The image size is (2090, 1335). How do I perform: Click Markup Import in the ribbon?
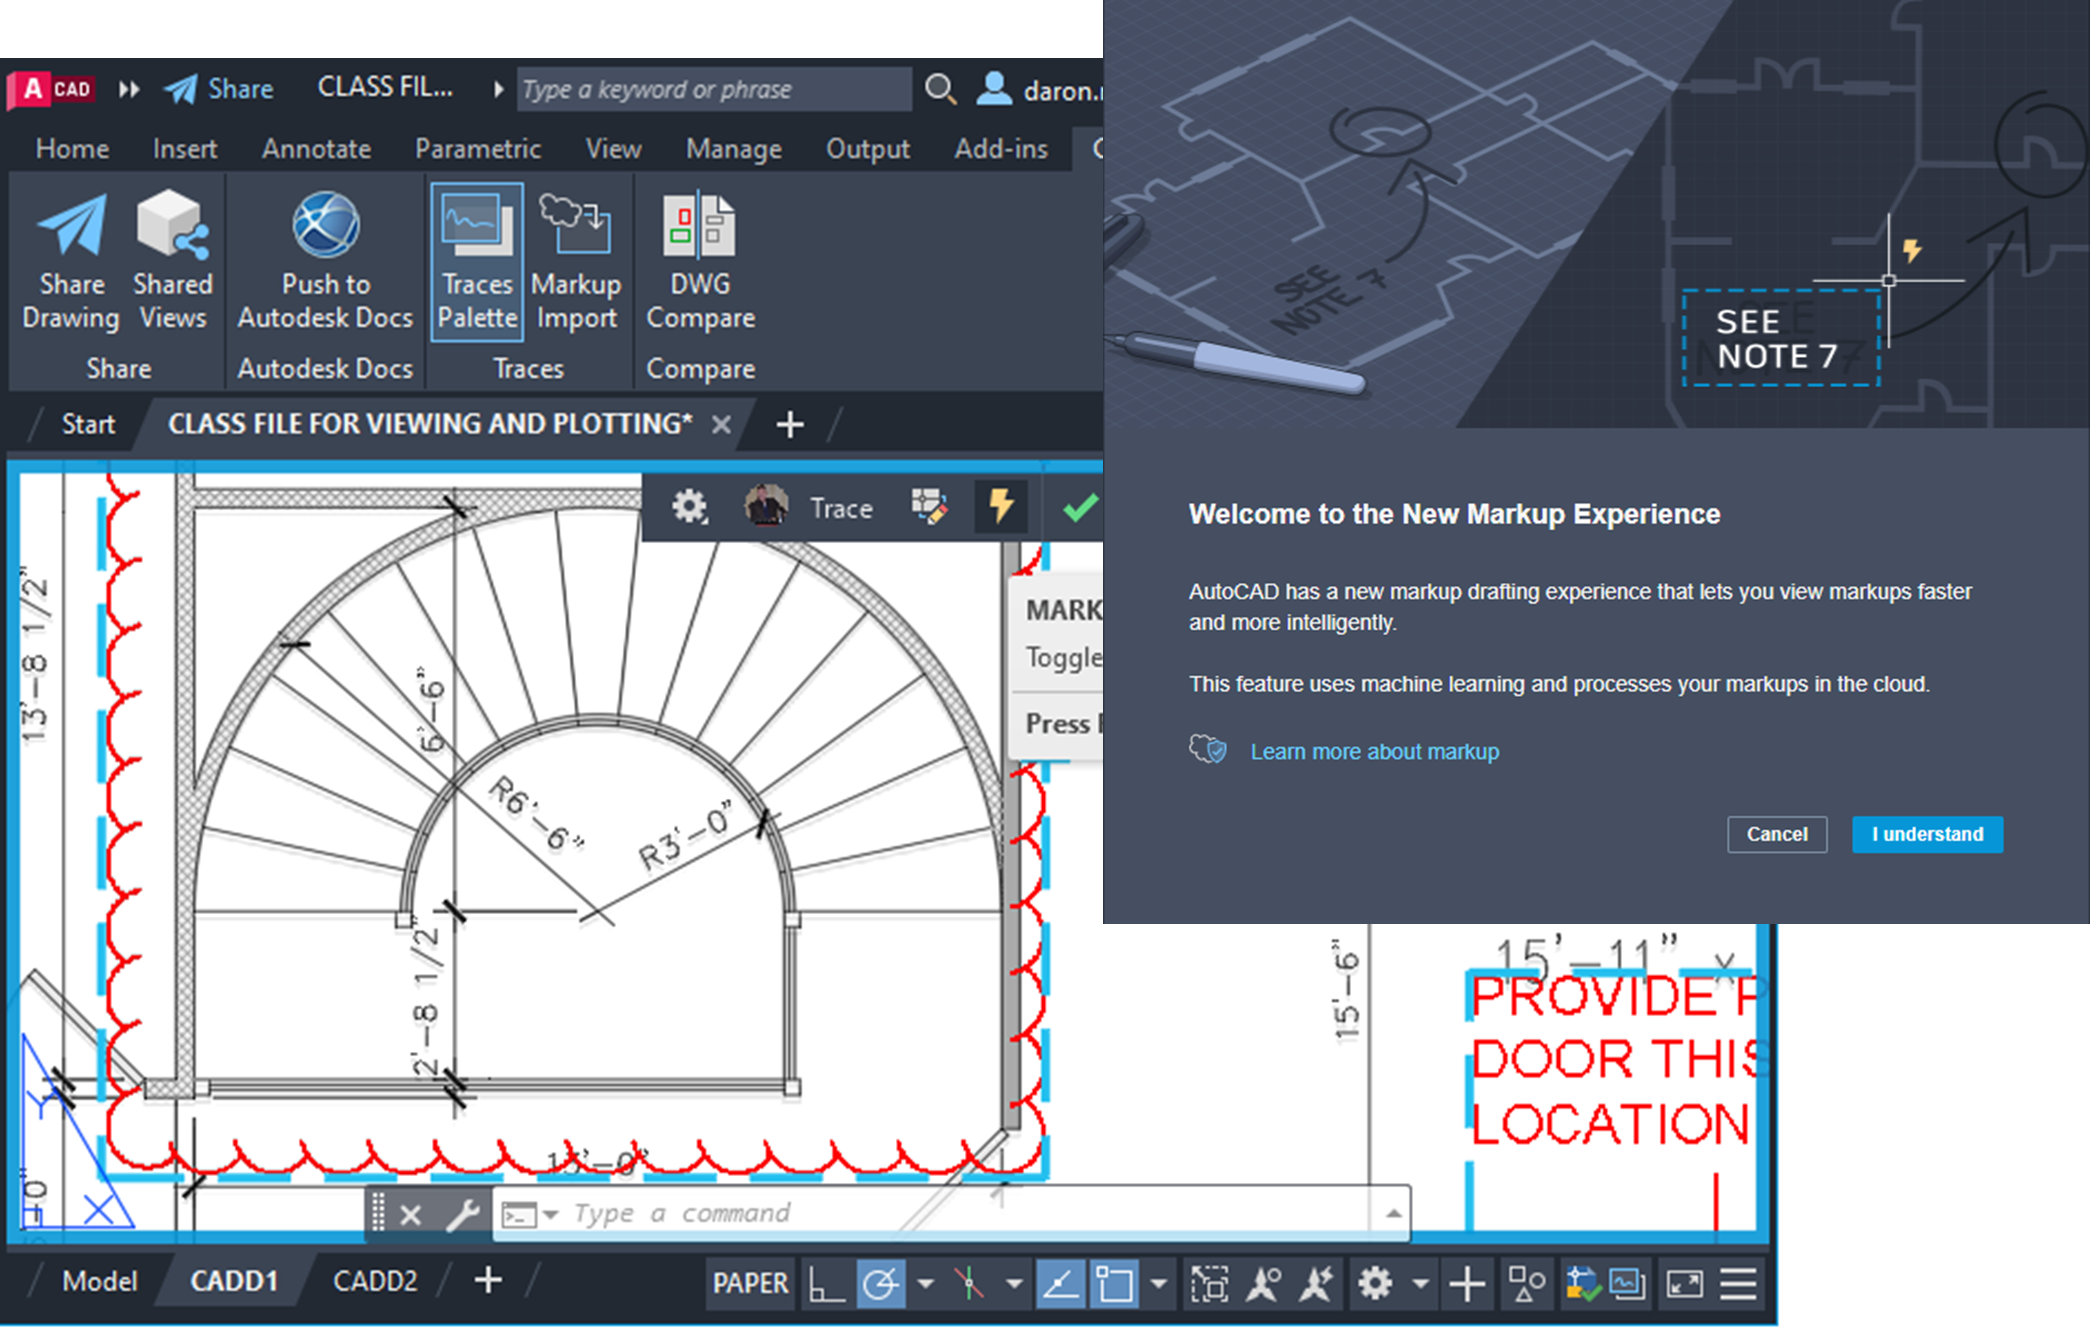coord(576,262)
